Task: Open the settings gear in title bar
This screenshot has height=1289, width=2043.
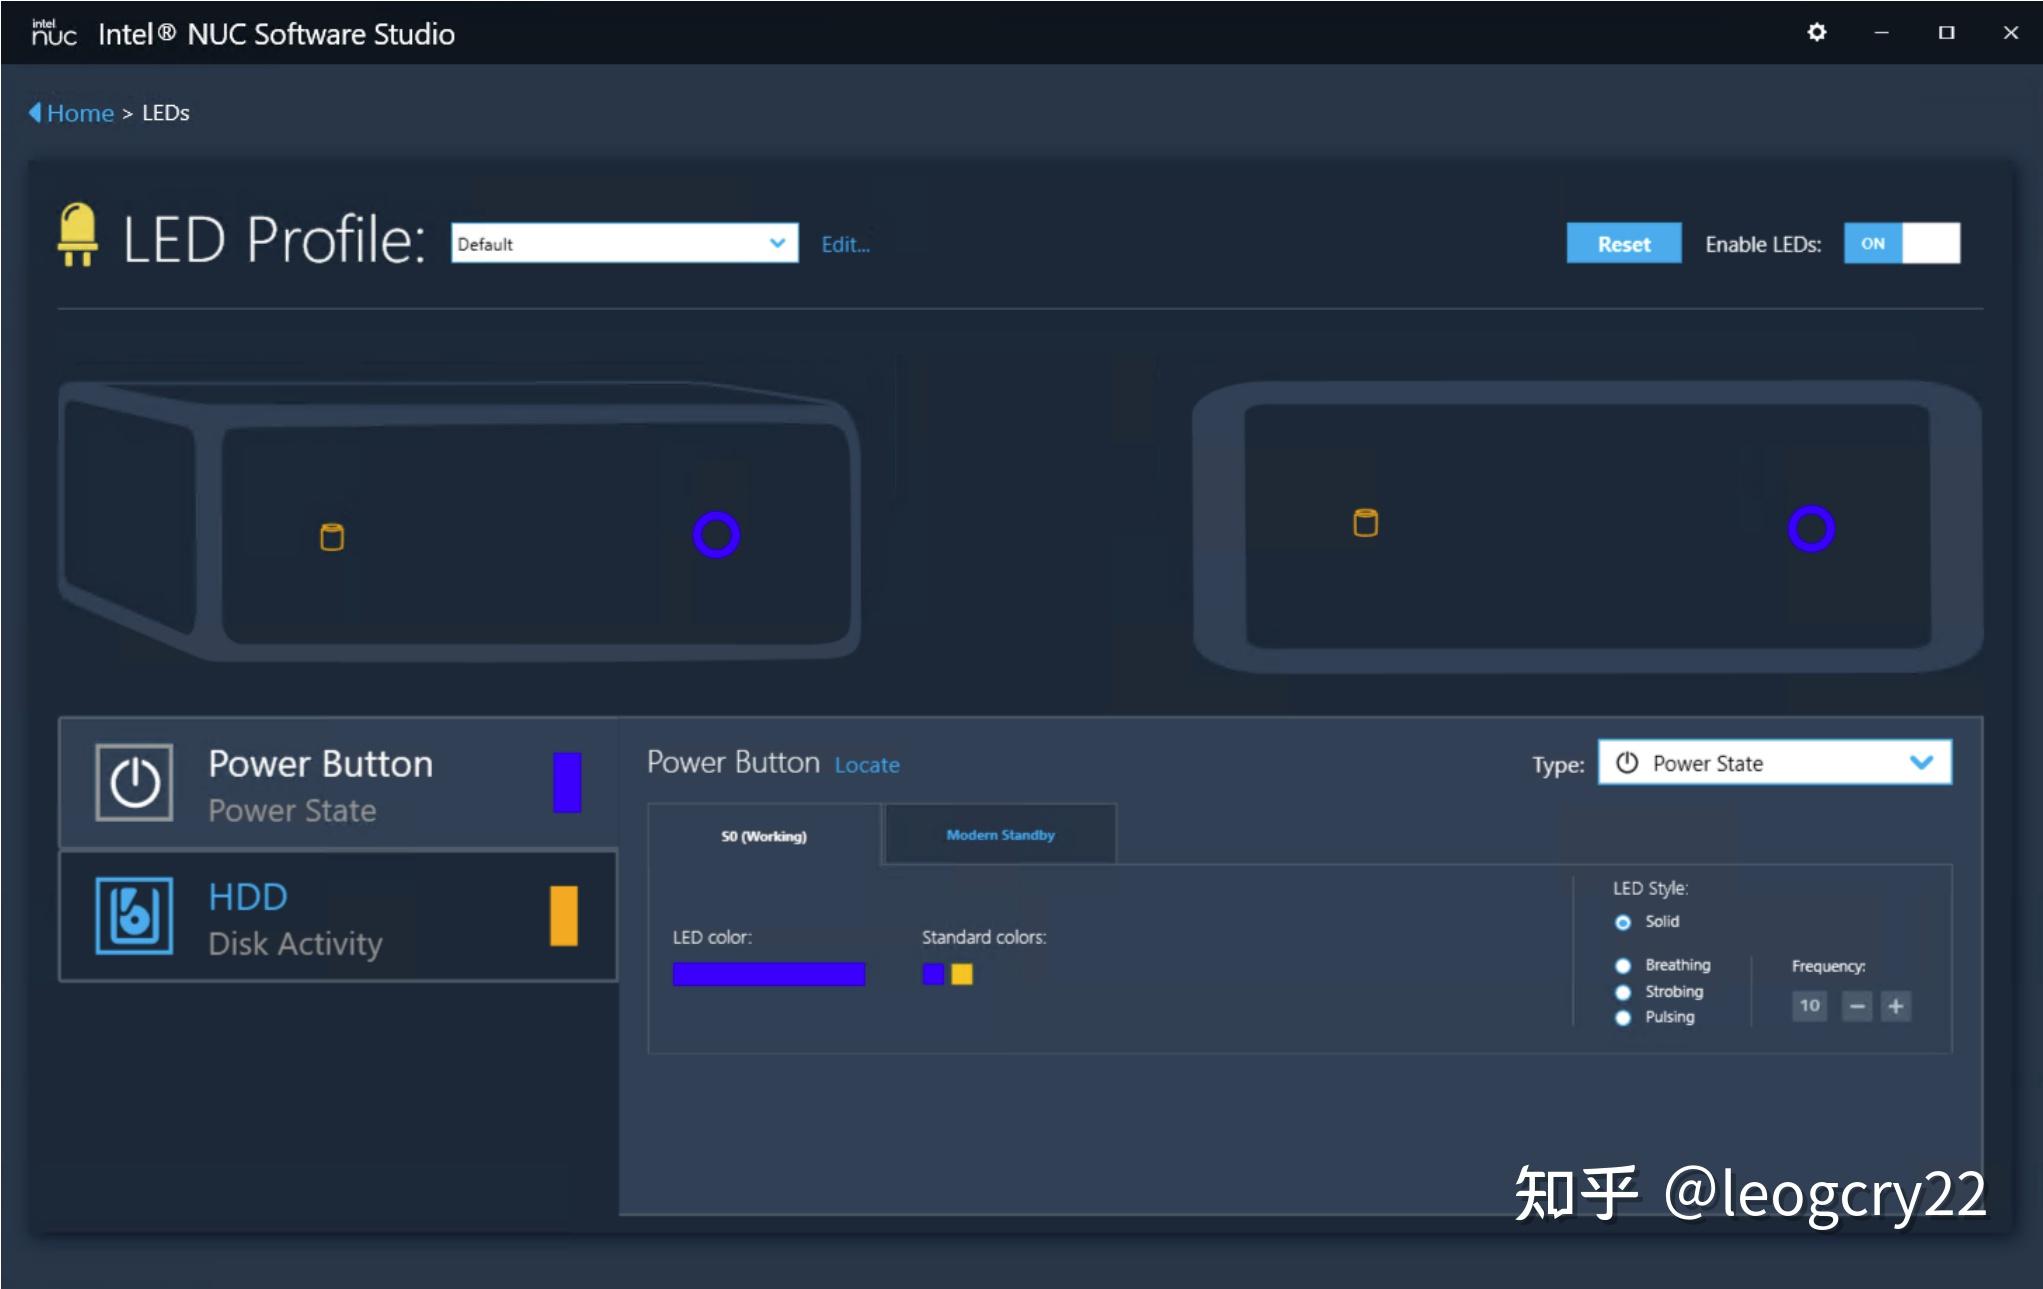Action: pyautogui.click(x=1816, y=33)
